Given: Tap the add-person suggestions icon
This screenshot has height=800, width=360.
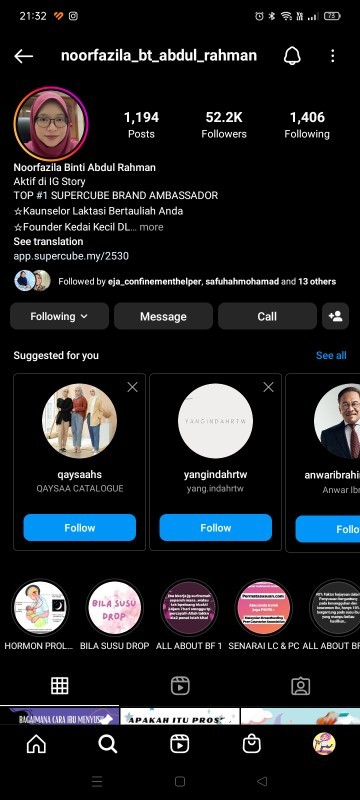Looking at the screenshot, I should 336,316.
